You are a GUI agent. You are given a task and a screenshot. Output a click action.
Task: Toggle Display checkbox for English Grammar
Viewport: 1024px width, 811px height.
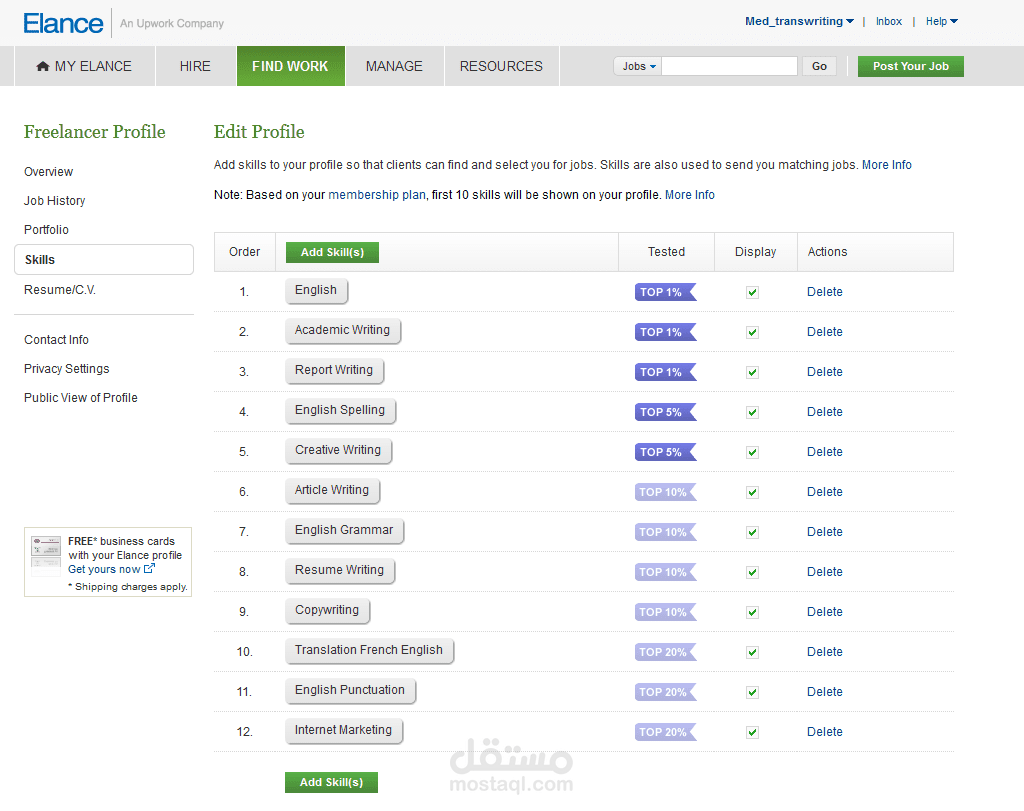(x=752, y=532)
